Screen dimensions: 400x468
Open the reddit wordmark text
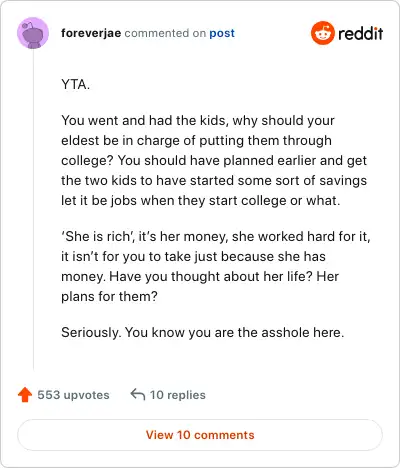tap(360, 33)
